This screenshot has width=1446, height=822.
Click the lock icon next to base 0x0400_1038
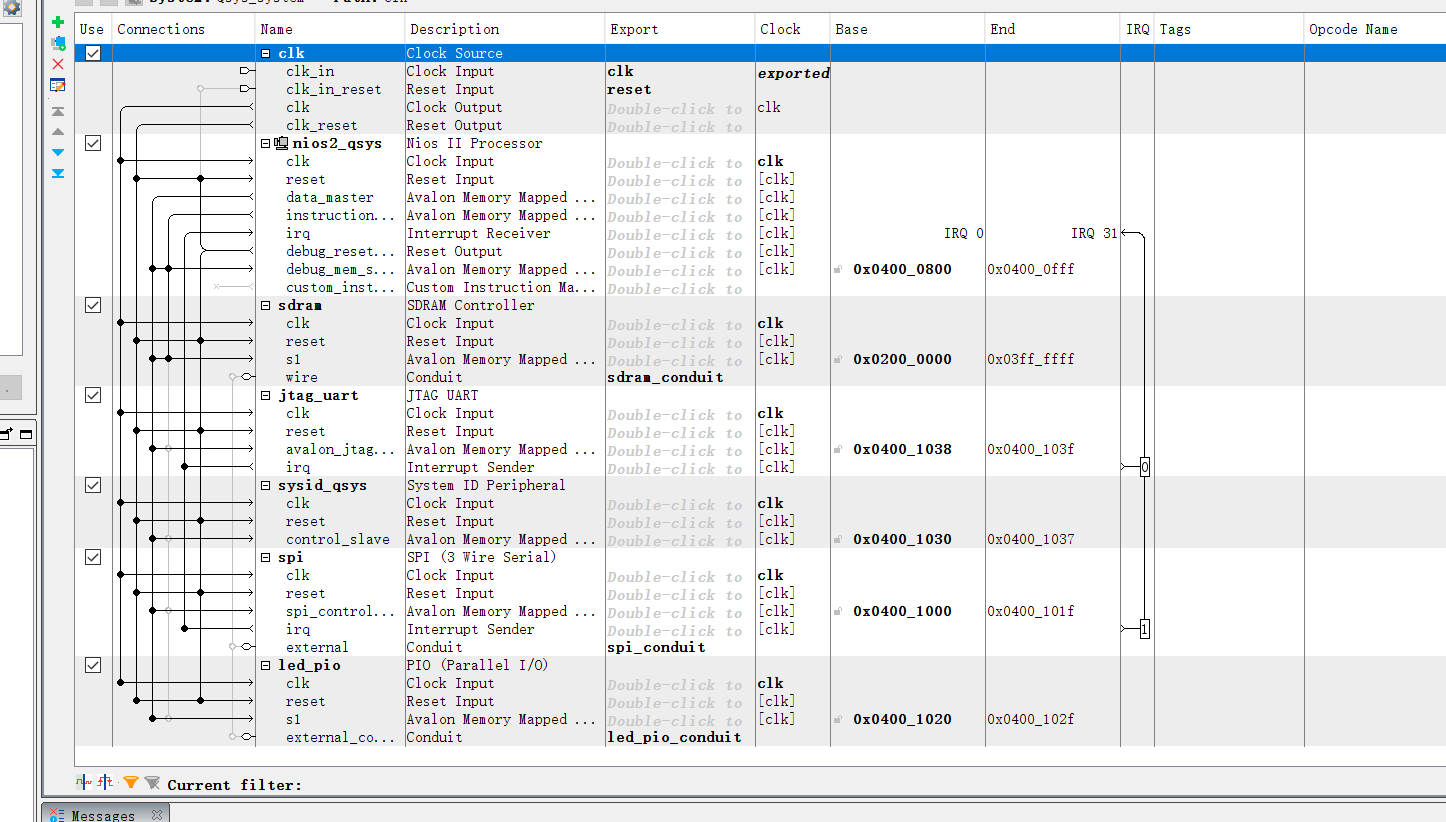pyautogui.click(x=838, y=450)
